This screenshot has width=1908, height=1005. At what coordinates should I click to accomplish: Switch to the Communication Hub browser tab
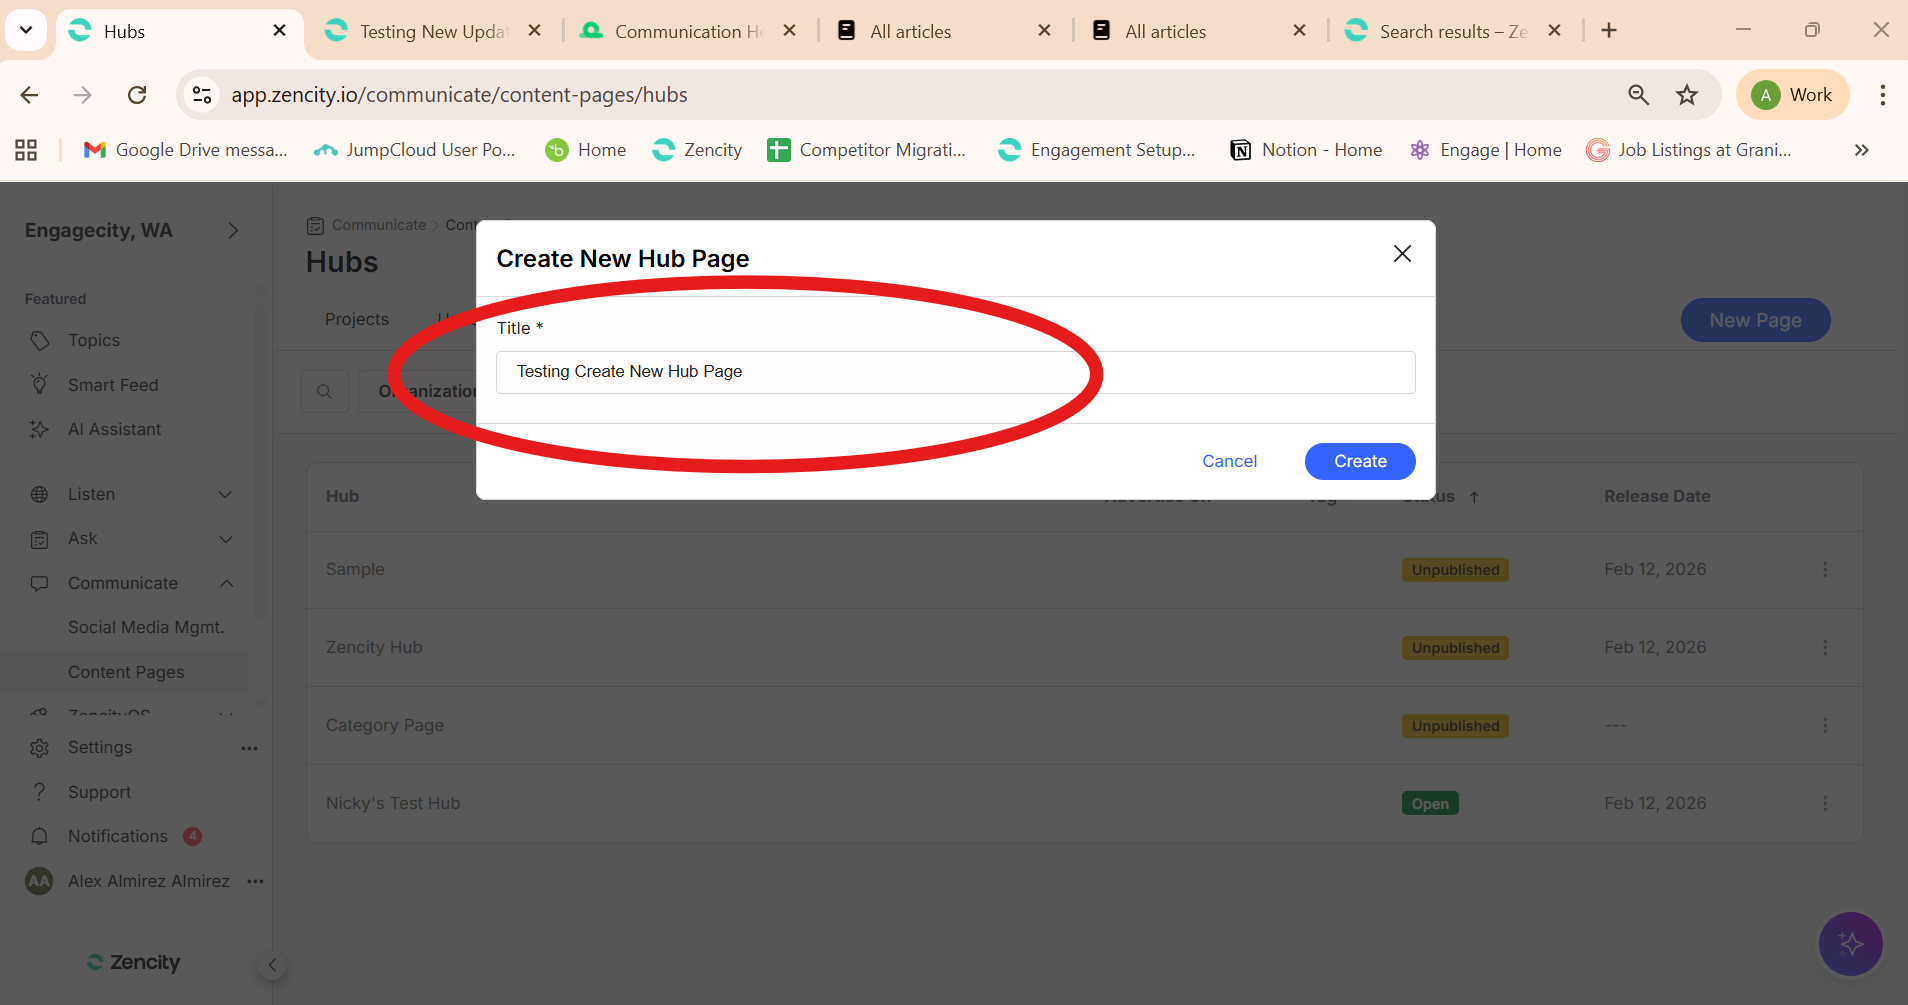coord(687,31)
